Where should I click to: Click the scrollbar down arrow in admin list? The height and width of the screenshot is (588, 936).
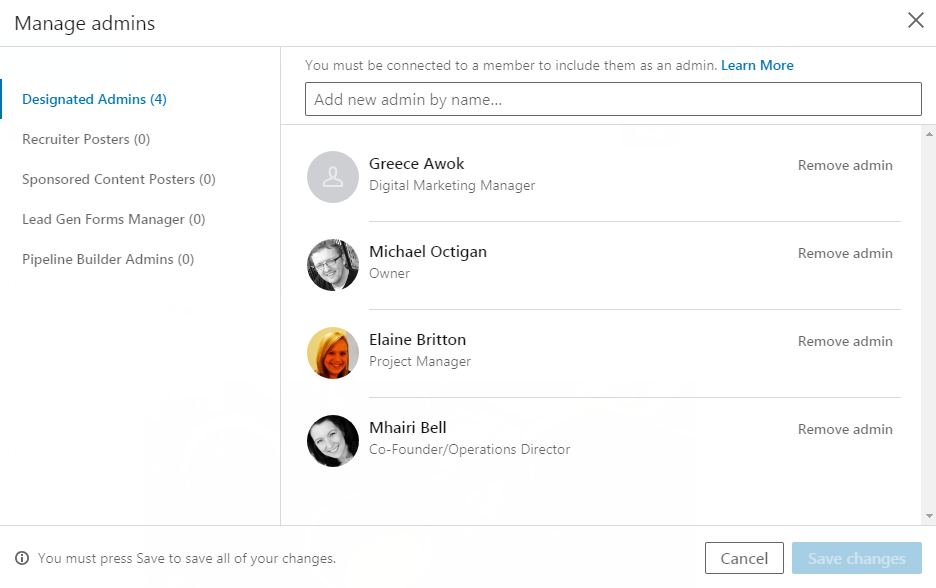[x=929, y=516]
